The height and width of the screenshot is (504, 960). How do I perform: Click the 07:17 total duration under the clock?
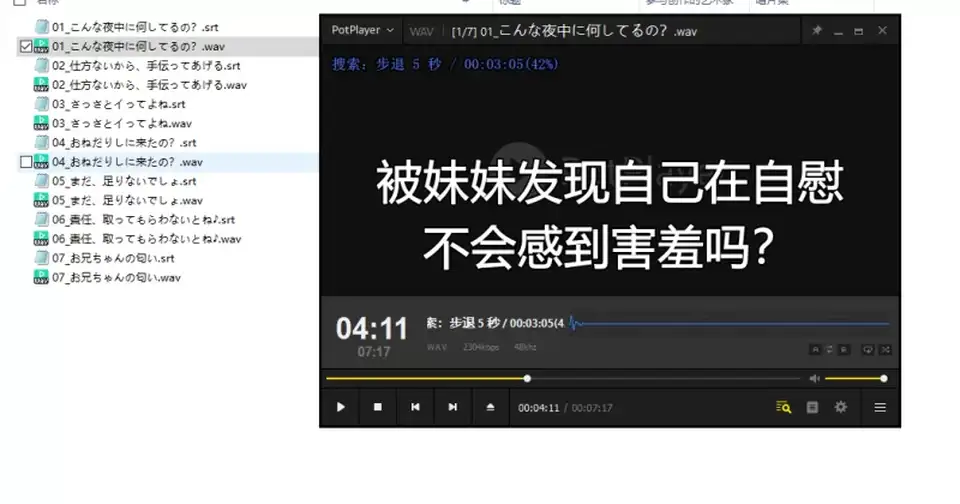tap(373, 352)
